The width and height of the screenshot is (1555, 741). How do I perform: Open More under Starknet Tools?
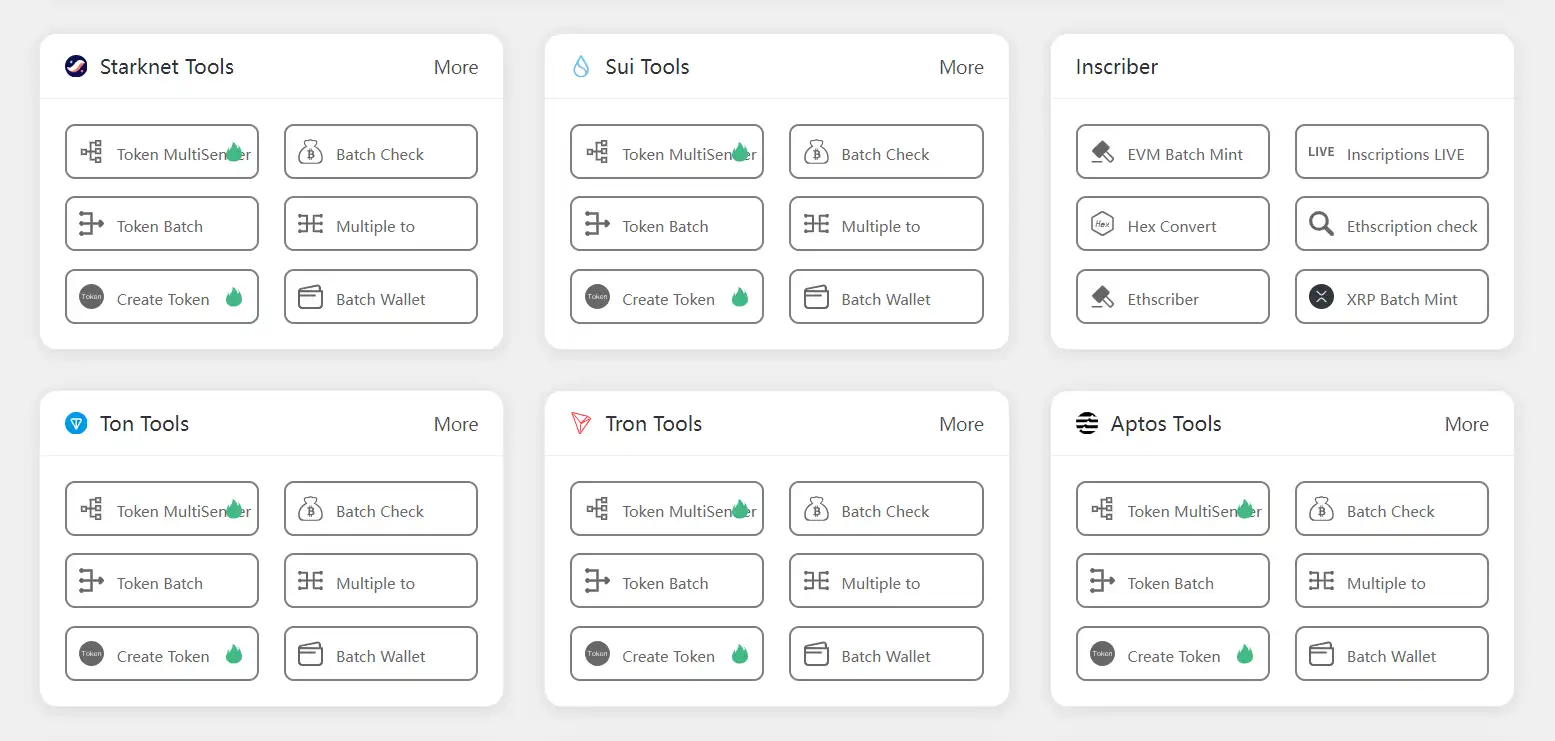point(455,67)
